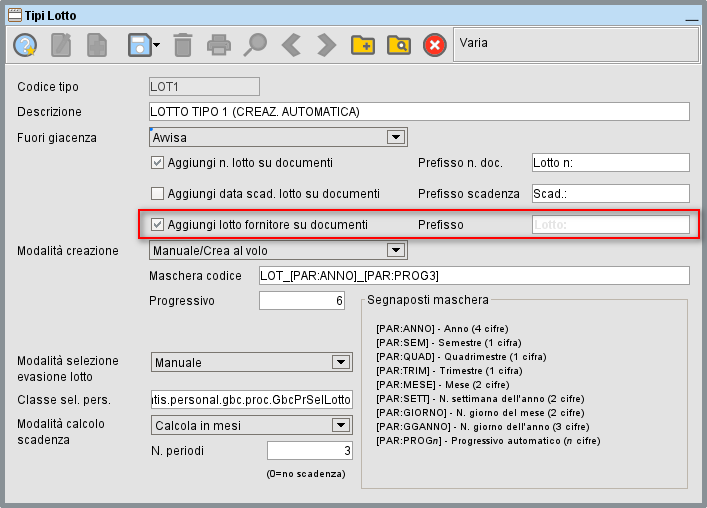Screen dimensions: 707x508
Task: Click the Maschera codice input field
Action: [x=474, y=275]
